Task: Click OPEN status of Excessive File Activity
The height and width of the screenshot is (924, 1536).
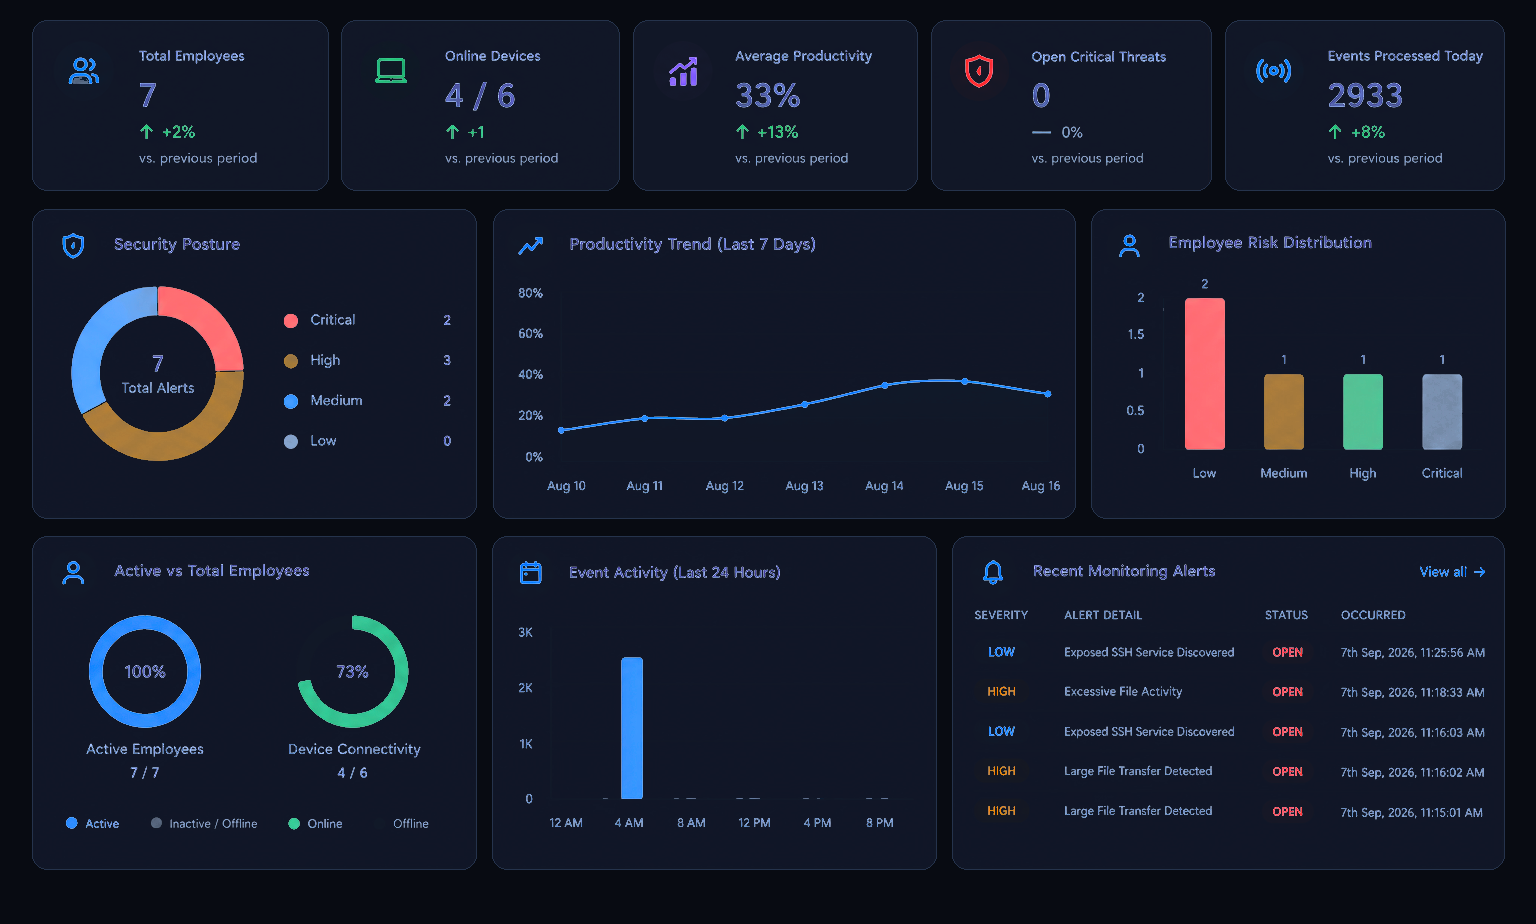Action: (1287, 692)
